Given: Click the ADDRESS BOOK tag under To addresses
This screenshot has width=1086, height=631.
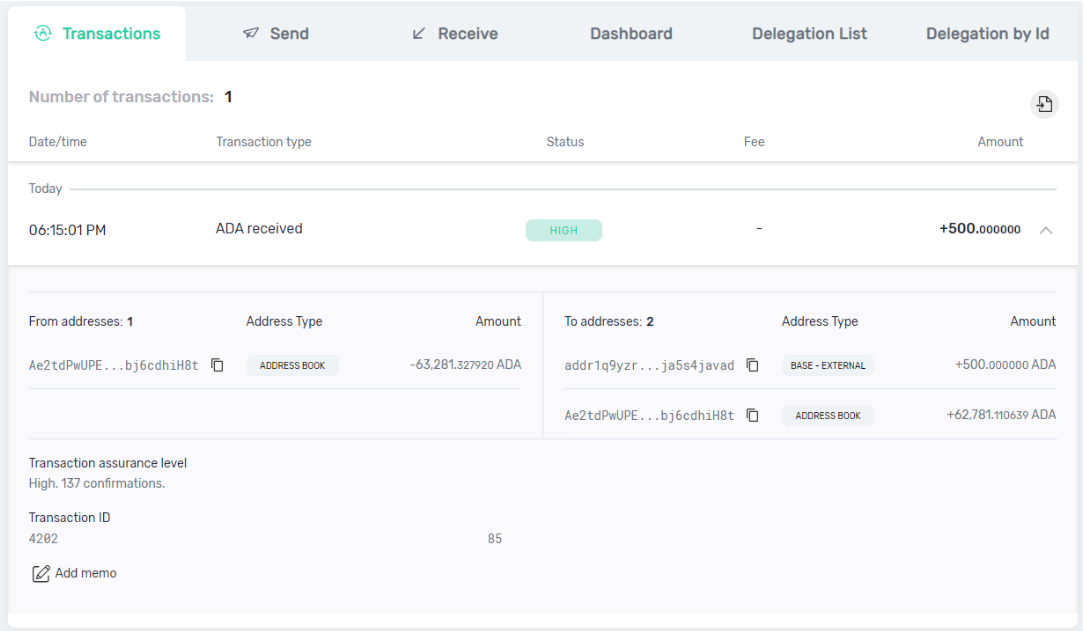Looking at the screenshot, I should pyautogui.click(x=827, y=416).
